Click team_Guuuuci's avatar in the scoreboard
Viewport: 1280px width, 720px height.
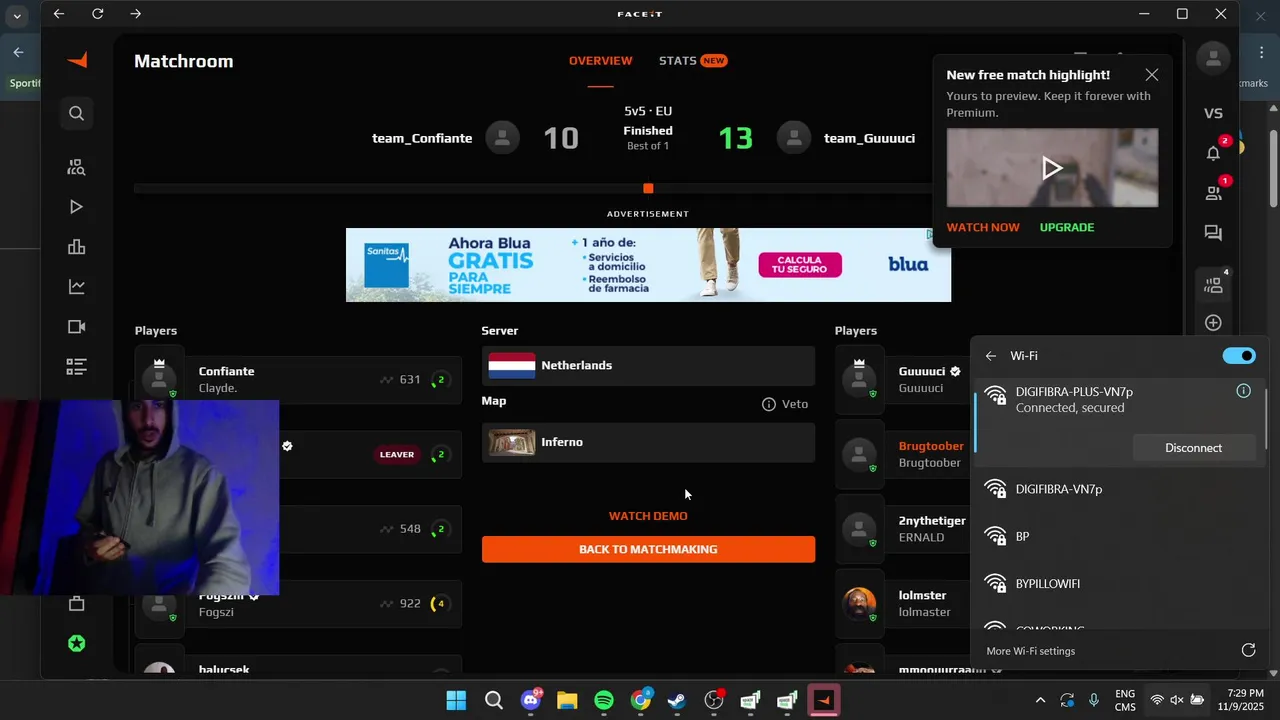click(x=794, y=138)
